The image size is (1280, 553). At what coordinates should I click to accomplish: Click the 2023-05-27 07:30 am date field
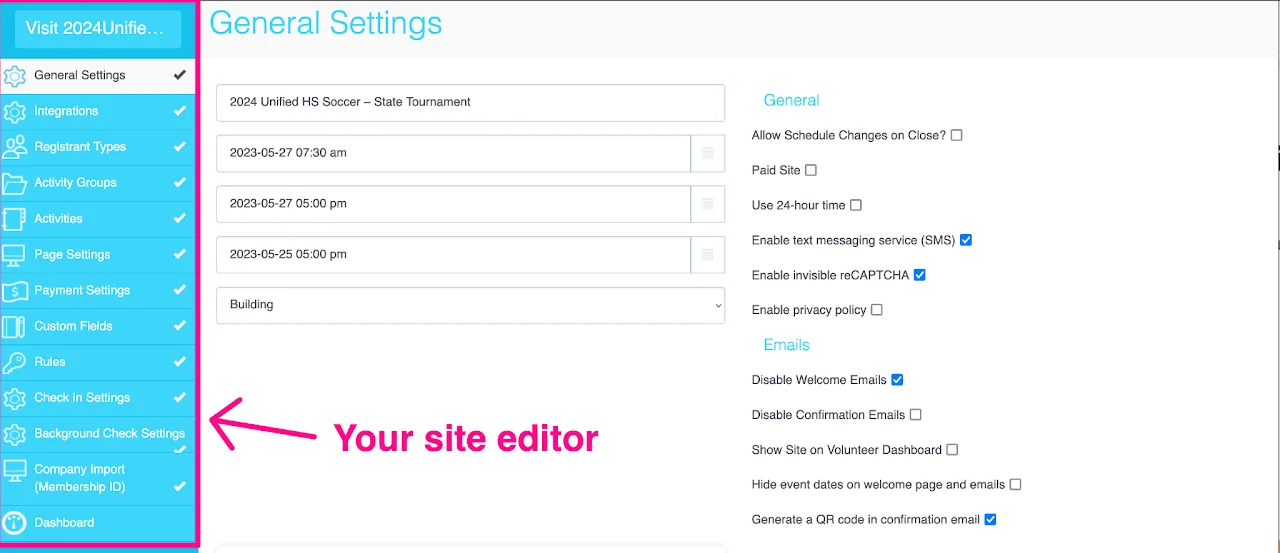454,153
